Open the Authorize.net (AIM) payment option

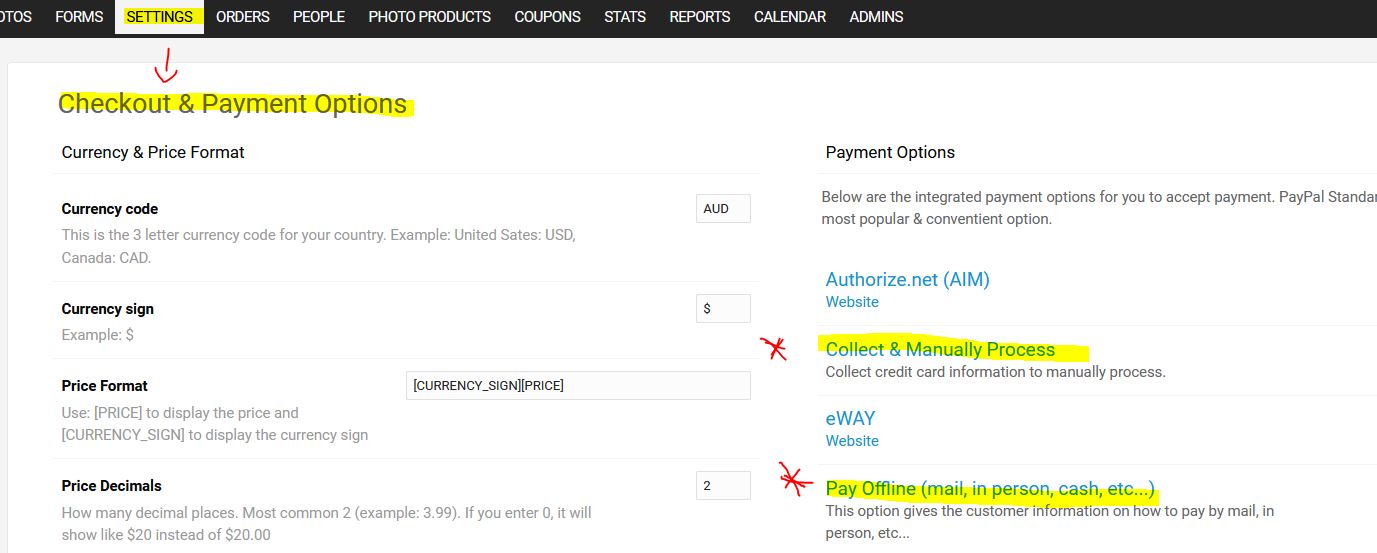907,280
